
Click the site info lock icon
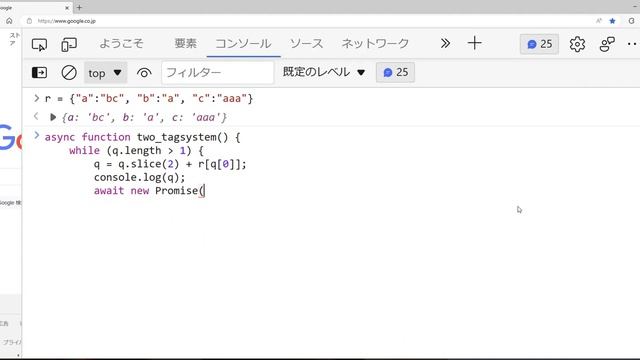click(29, 21)
